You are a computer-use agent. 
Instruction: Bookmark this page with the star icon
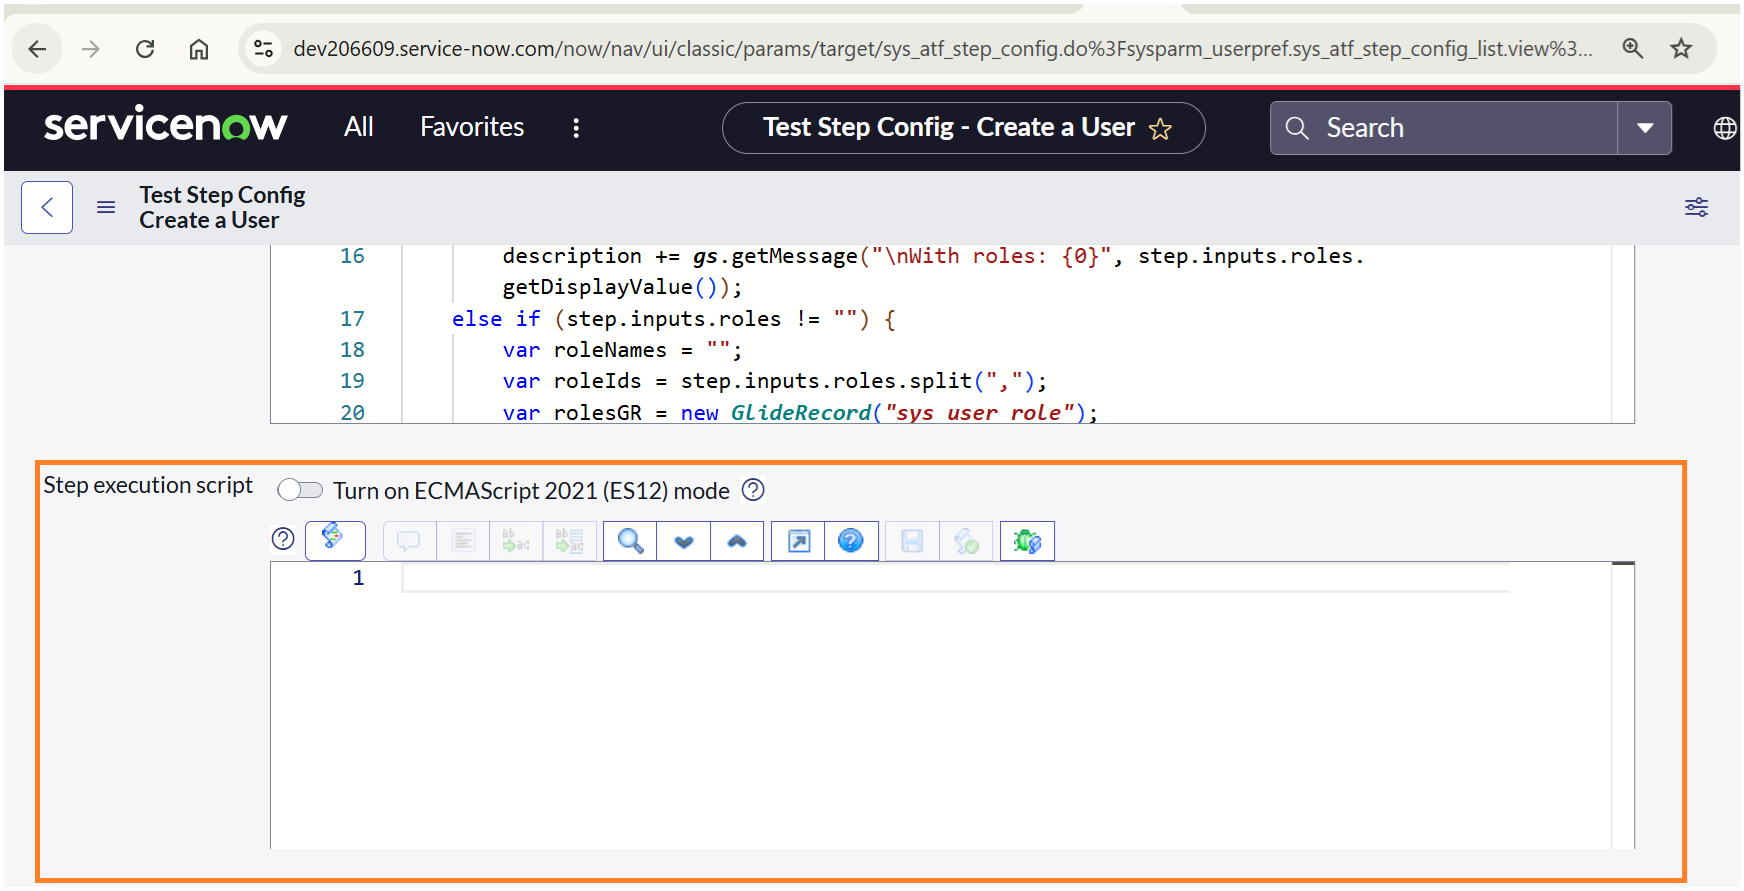[1682, 48]
